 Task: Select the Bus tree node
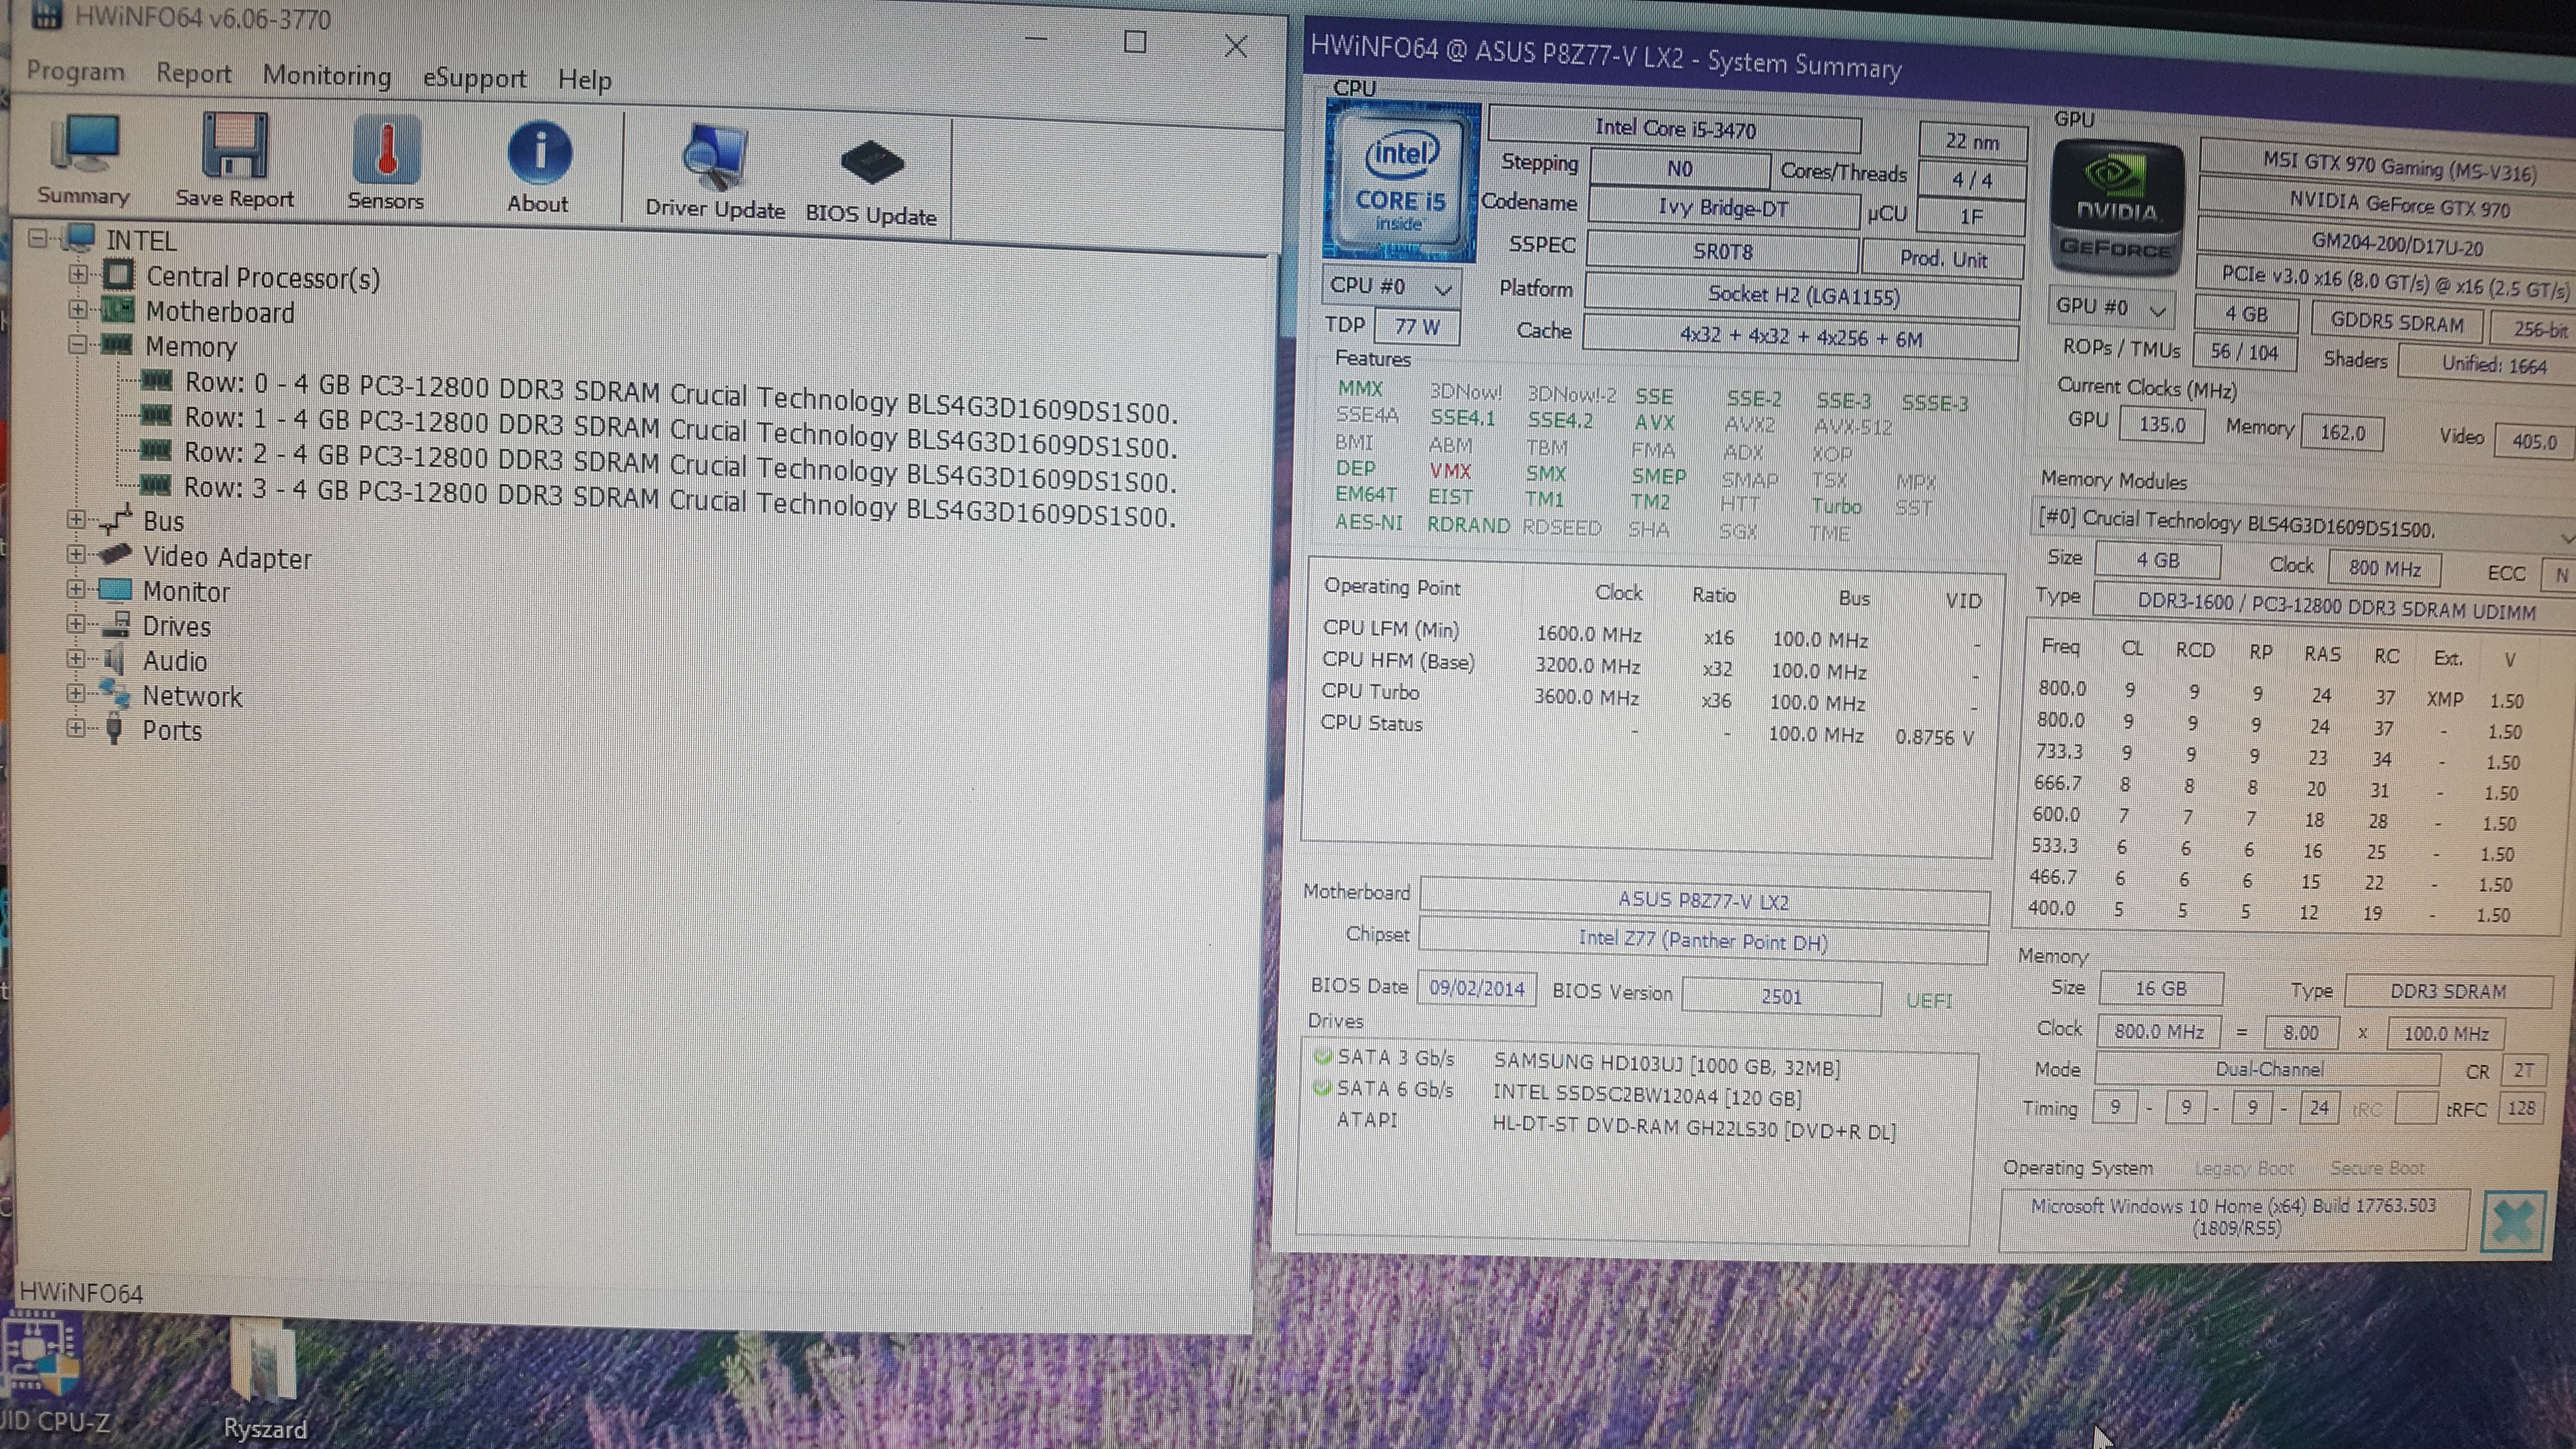(163, 521)
